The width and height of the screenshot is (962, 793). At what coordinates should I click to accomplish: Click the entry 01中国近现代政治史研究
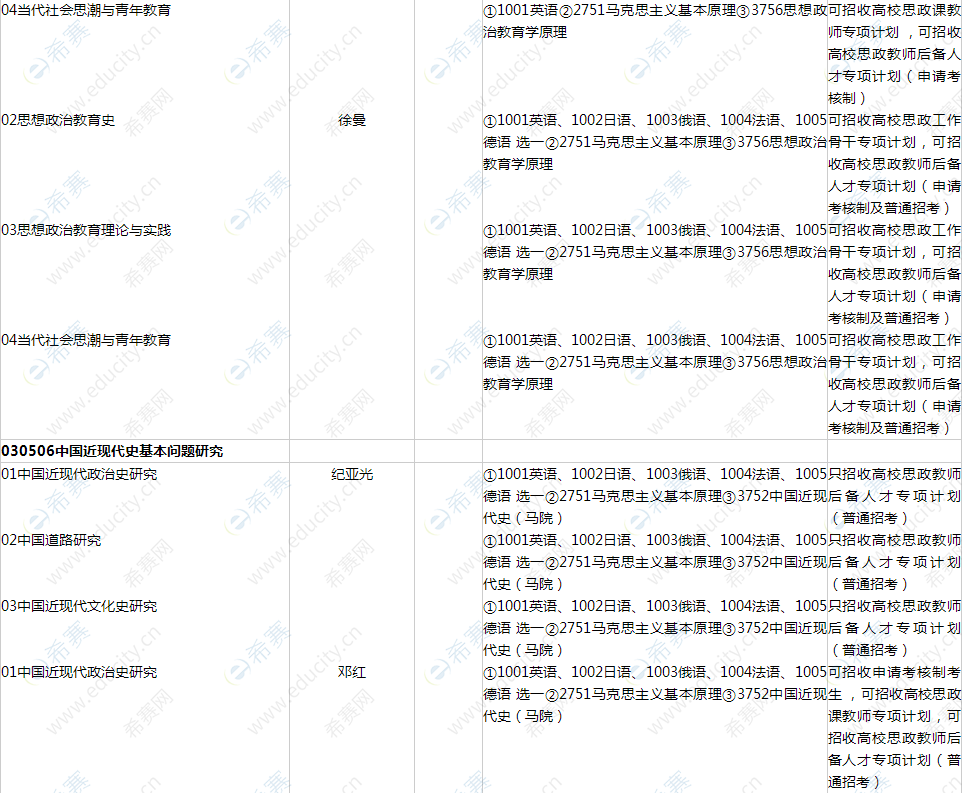click(x=80, y=475)
